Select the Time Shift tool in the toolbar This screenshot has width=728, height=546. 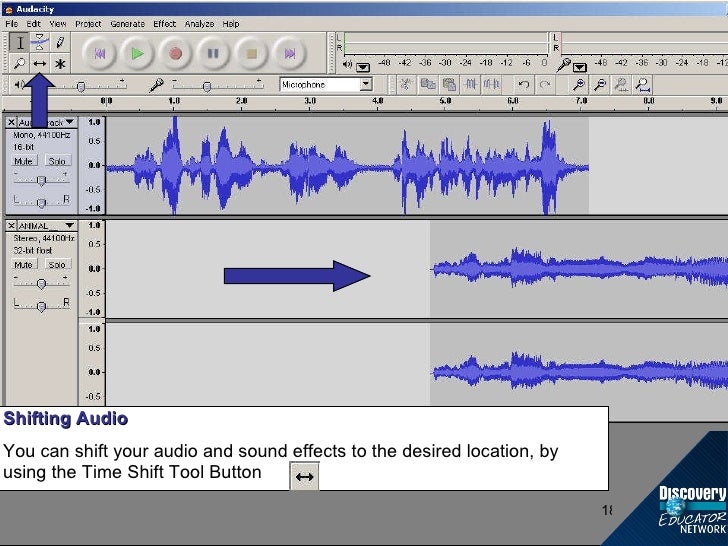pos(40,63)
